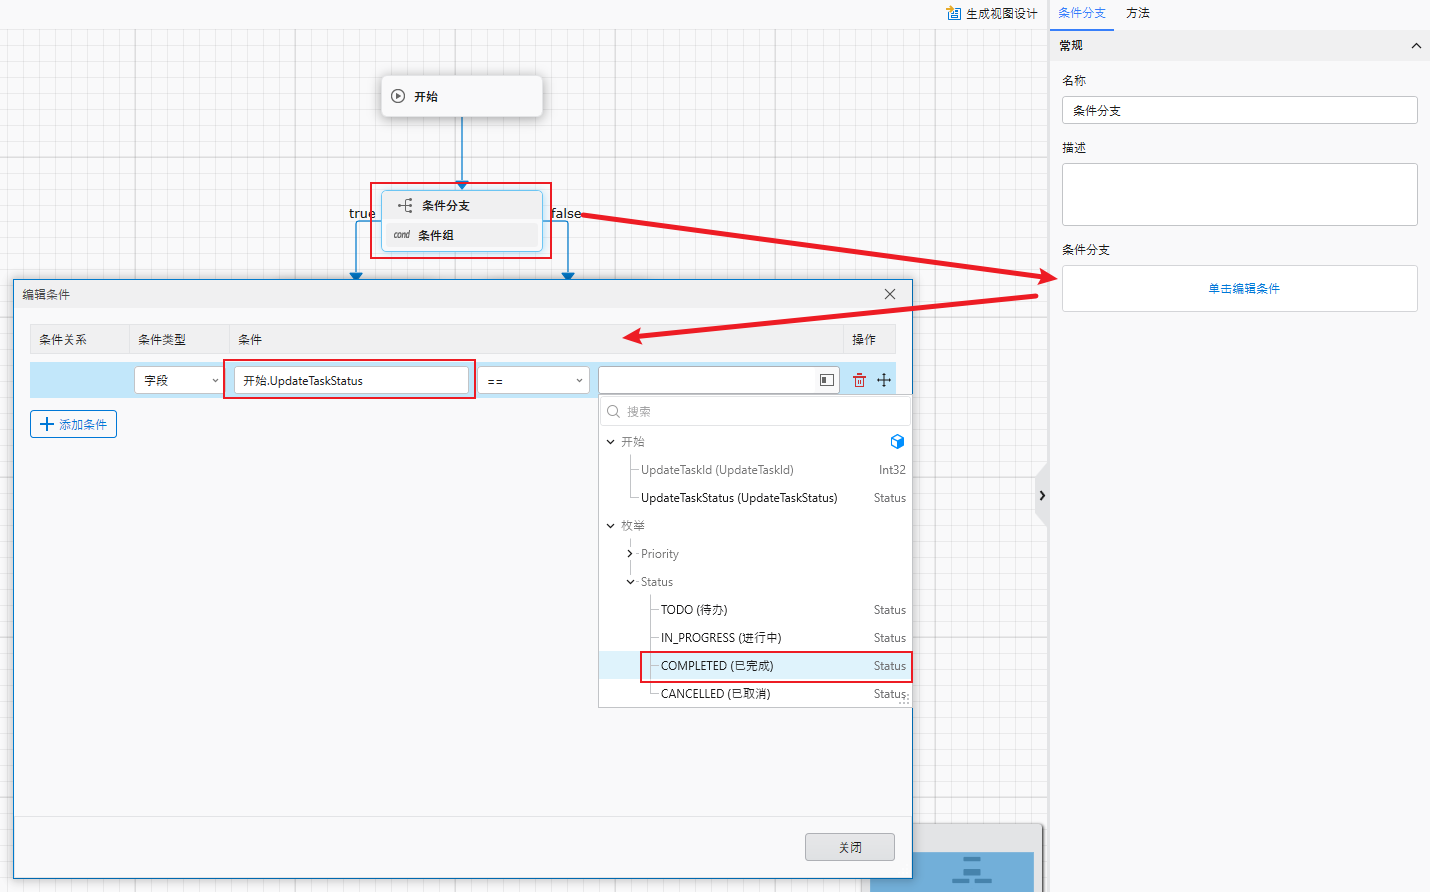Close the 编辑条件 dialog with X
Viewport: 1430px width, 892px height.
tap(890, 294)
